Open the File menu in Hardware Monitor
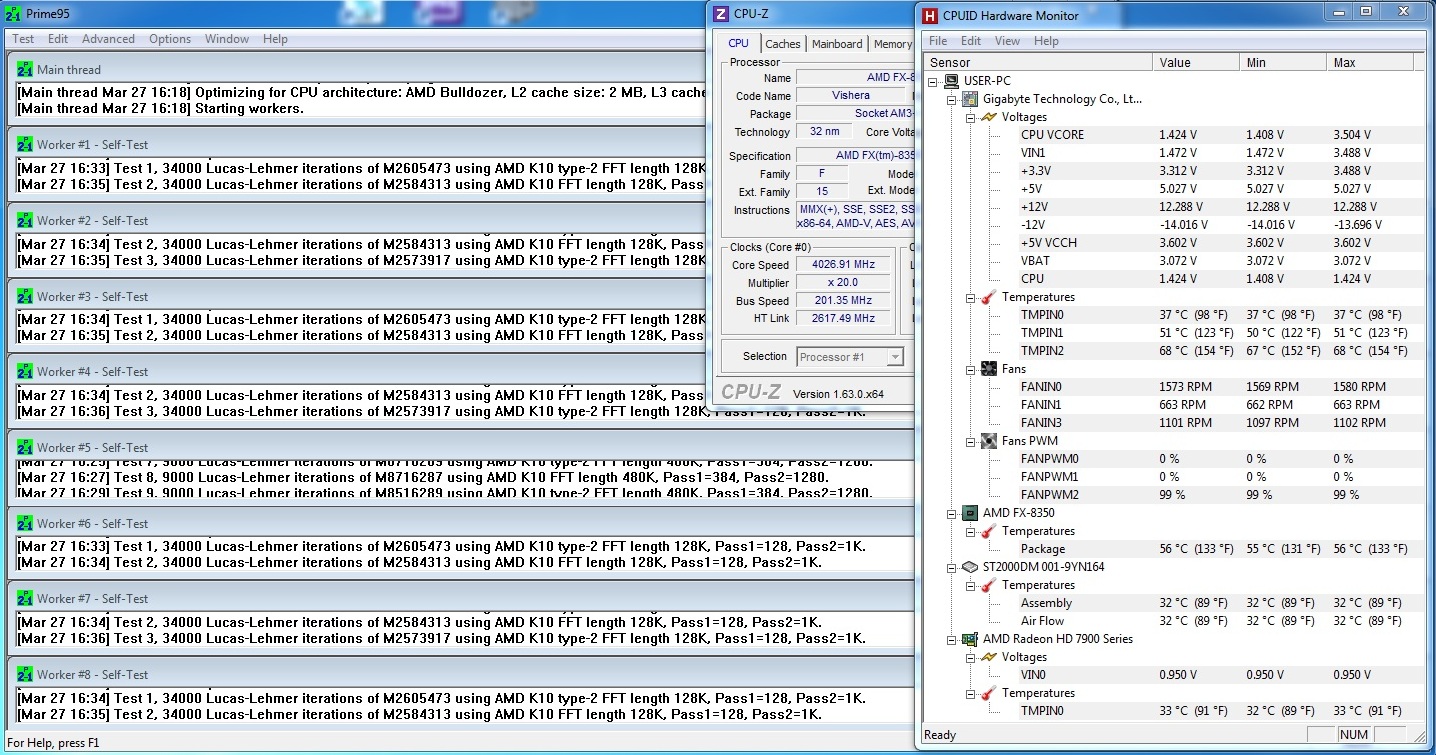 (938, 41)
